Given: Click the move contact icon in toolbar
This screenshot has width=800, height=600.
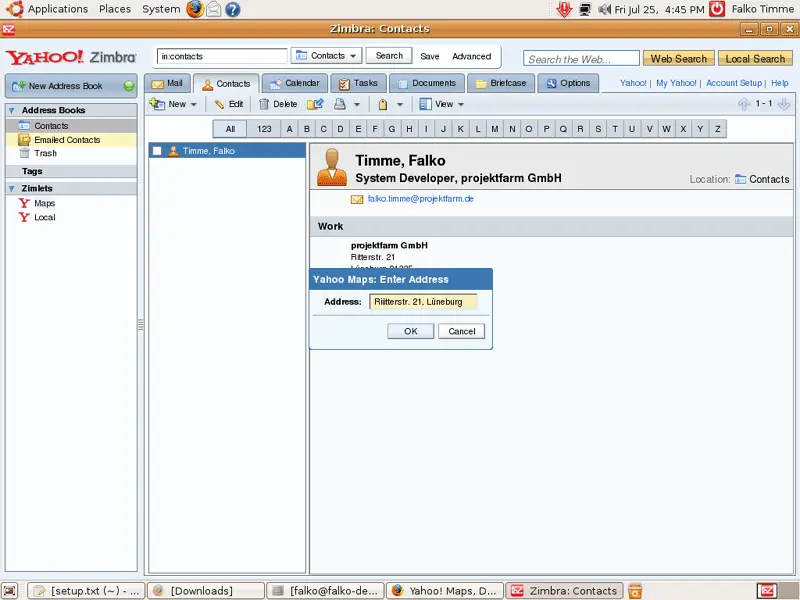Looking at the screenshot, I should (x=315, y=104).
